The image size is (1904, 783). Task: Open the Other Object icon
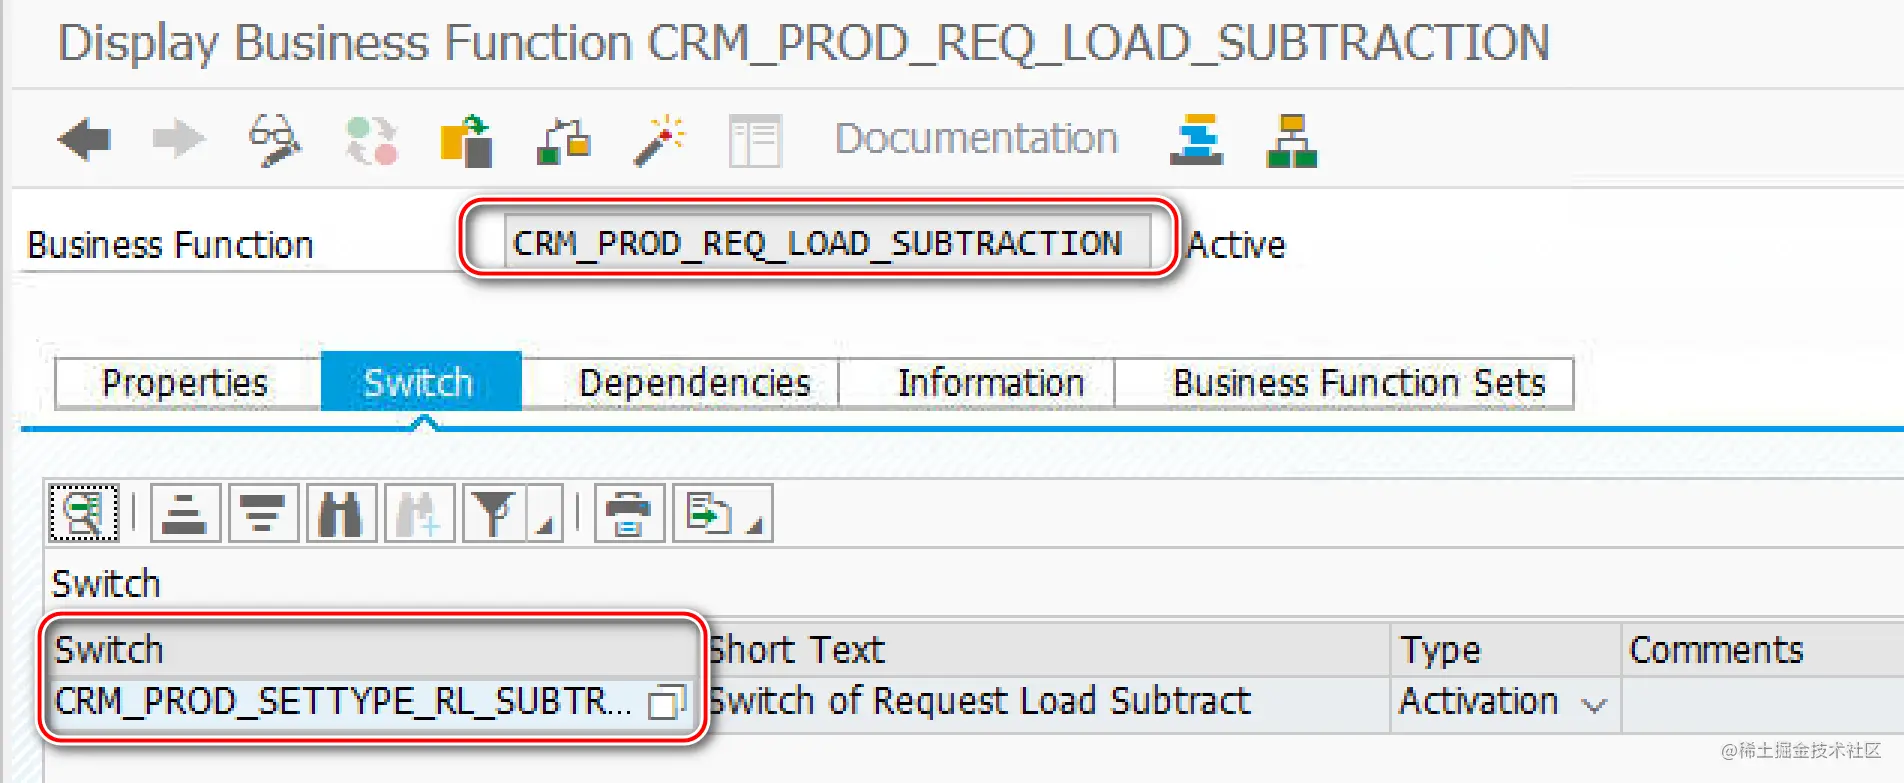[467, 140]
